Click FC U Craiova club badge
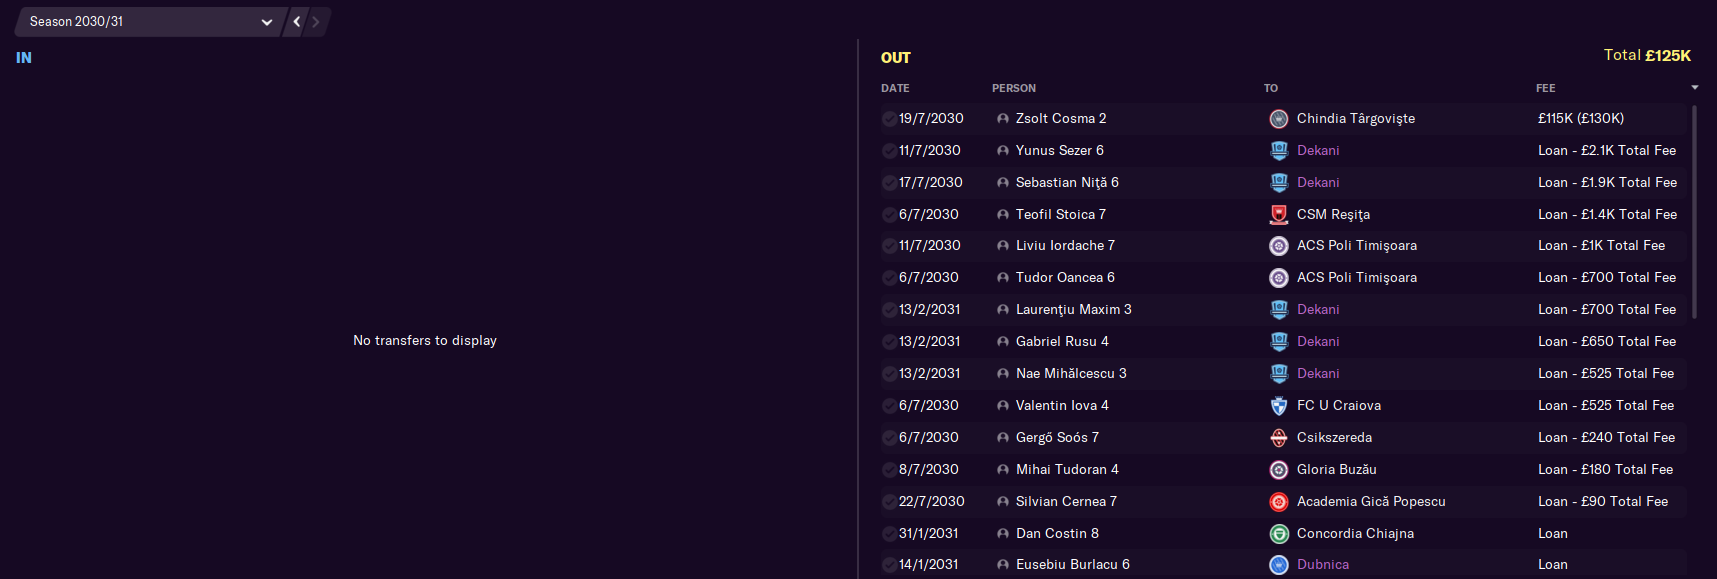This screenshot has height=579, width=1717. (1278, 406)
